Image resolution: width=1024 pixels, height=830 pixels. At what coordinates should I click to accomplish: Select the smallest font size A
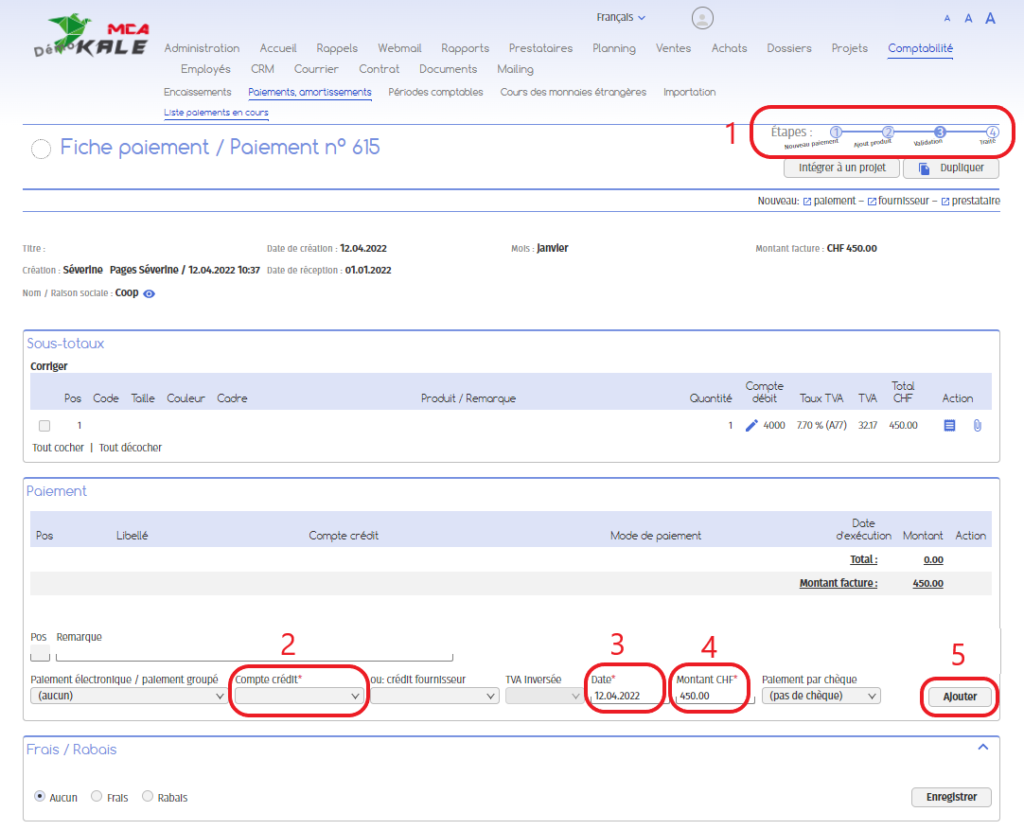(947, 19)
